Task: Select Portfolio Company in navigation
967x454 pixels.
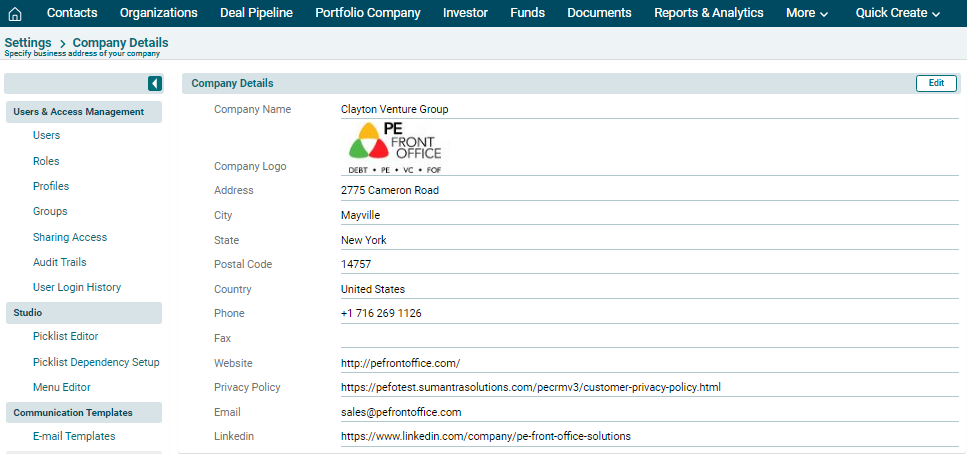Action: [x=367, y=13]
